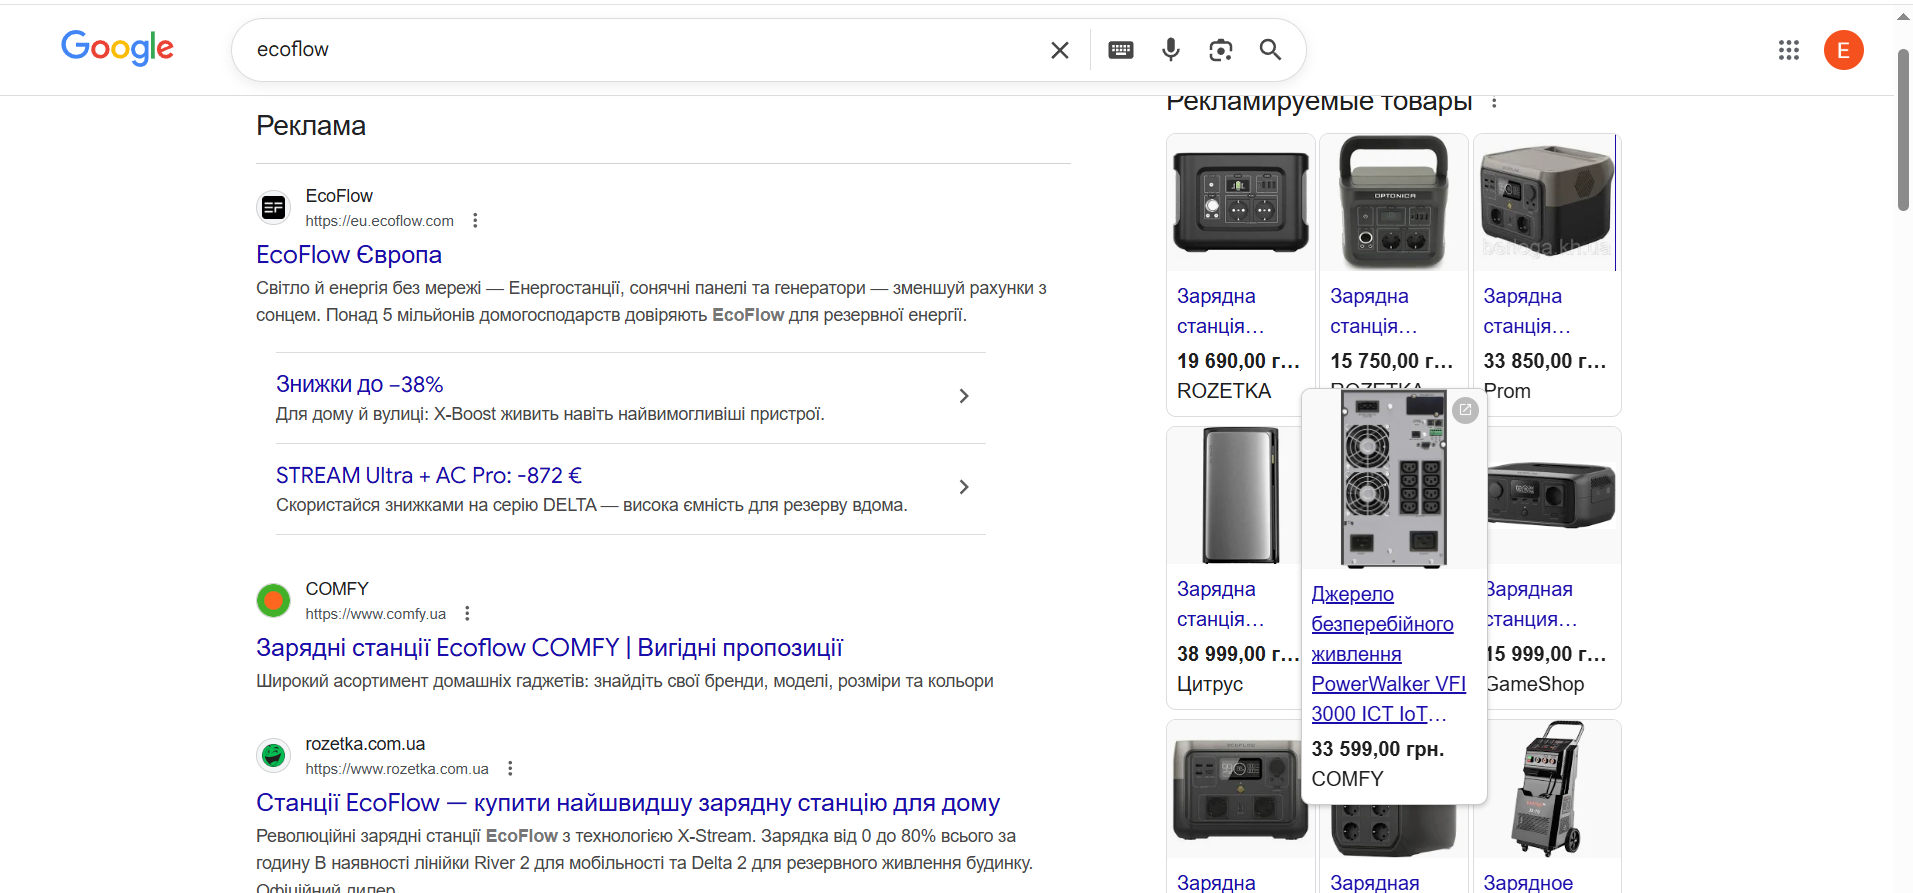Viewport: 1913px width, 893px height.
Task: Open search by image camera icon
Action: tap(1220, 50)
